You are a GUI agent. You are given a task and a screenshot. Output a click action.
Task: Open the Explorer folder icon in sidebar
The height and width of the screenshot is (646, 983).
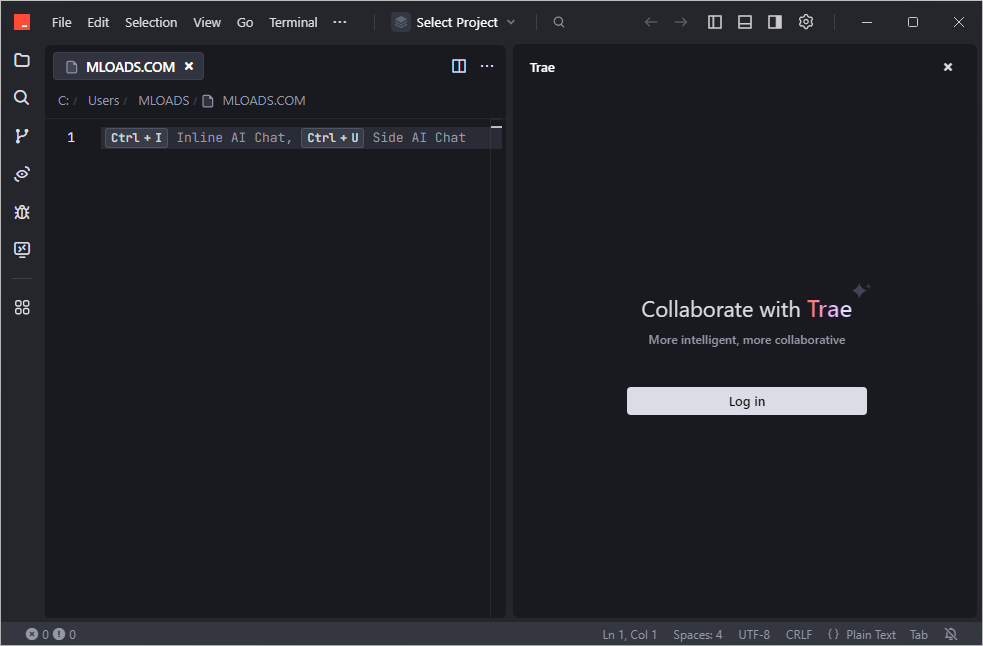[x=22, y=60]
